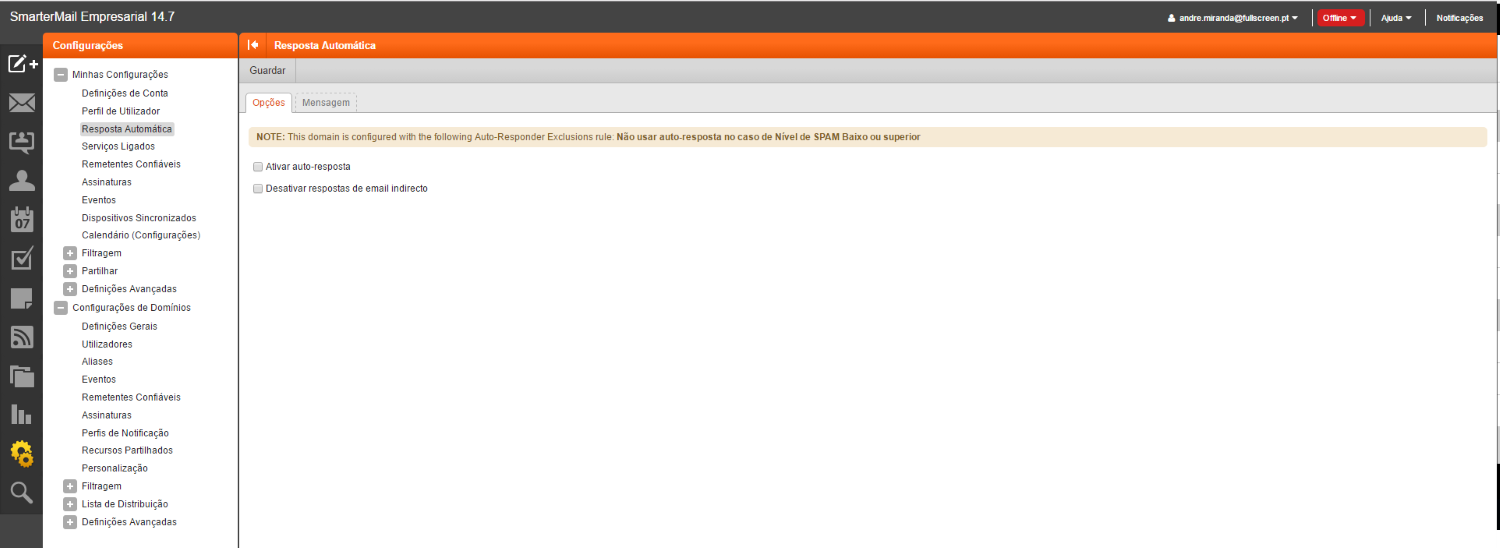Click the search magnifier icon
The height and width of the screenshot is (548, 1500).
21,492
